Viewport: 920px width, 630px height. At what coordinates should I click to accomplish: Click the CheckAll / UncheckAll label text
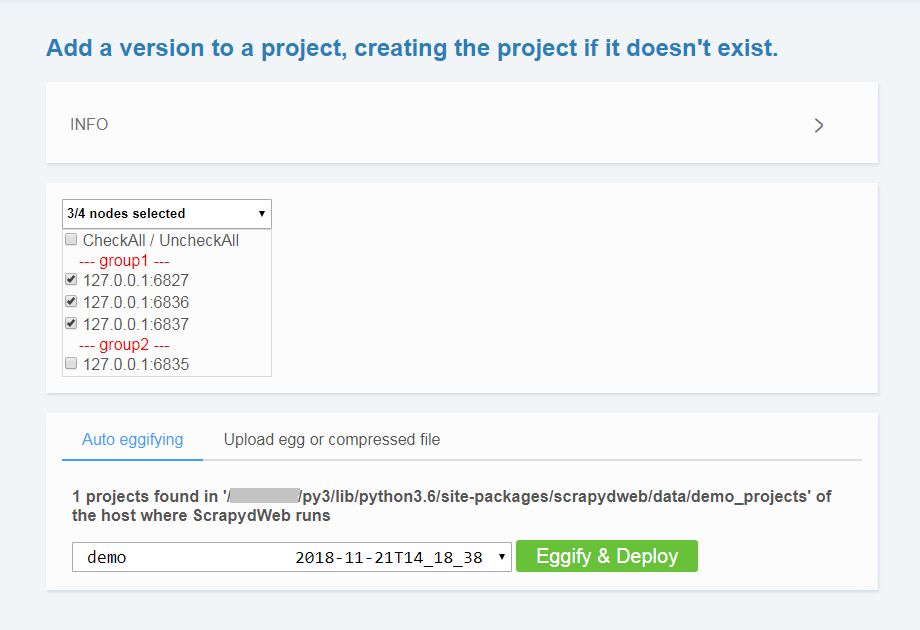(x=161, y=241)
